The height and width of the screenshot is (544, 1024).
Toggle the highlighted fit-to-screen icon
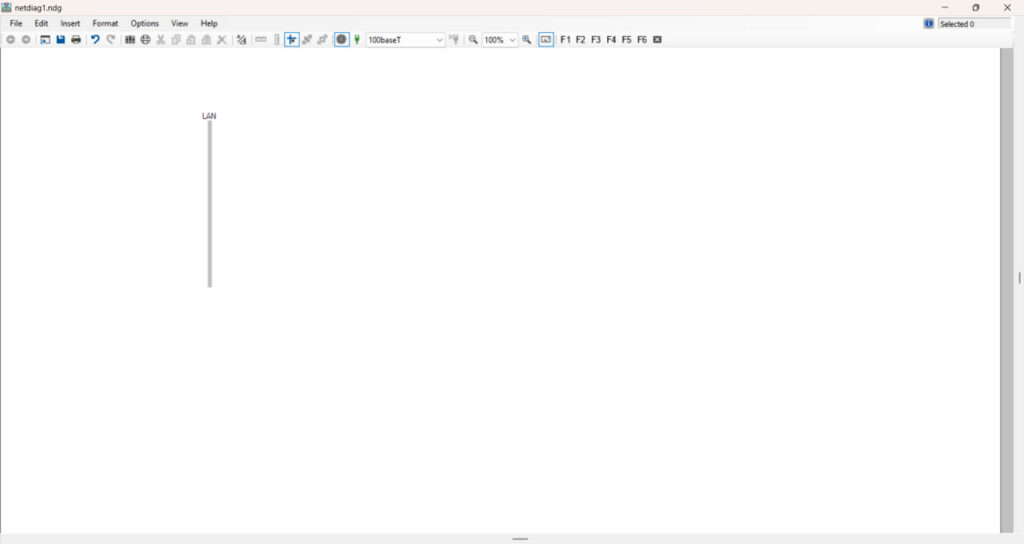(x=546, y=40)
